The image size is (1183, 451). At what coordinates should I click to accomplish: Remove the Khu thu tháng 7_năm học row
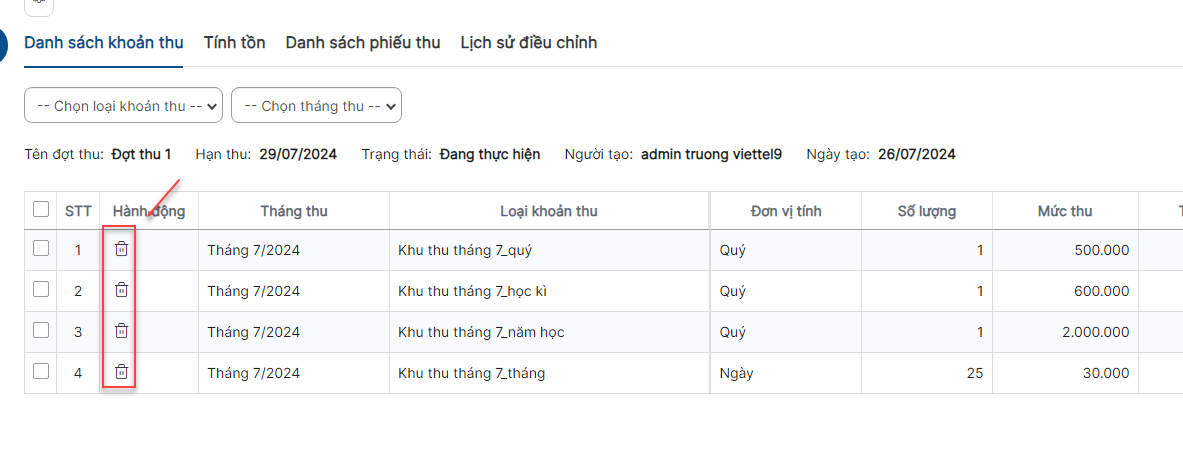(121, 330)
